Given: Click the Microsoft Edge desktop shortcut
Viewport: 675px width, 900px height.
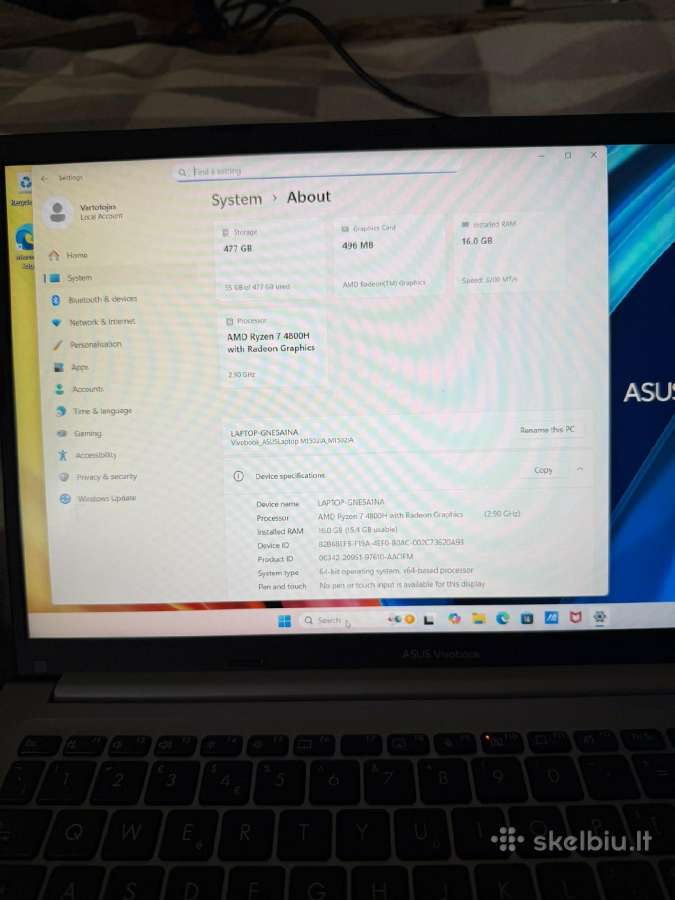Looking at the screenshot, I should 25,246.
